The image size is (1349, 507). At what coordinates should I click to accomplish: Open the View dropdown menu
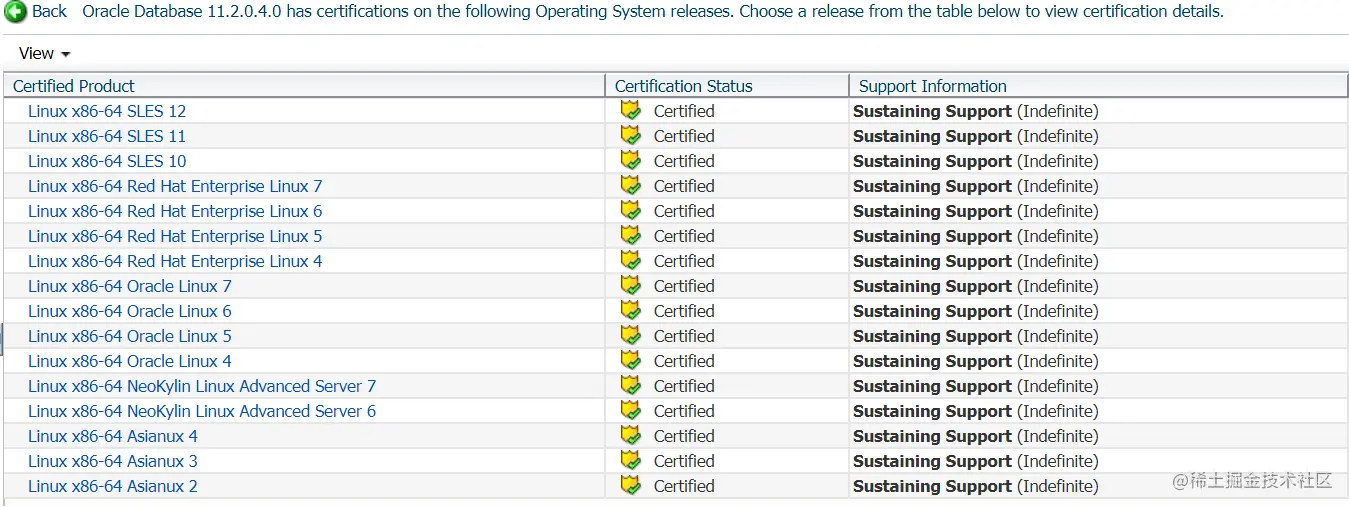tap(44, 53)
